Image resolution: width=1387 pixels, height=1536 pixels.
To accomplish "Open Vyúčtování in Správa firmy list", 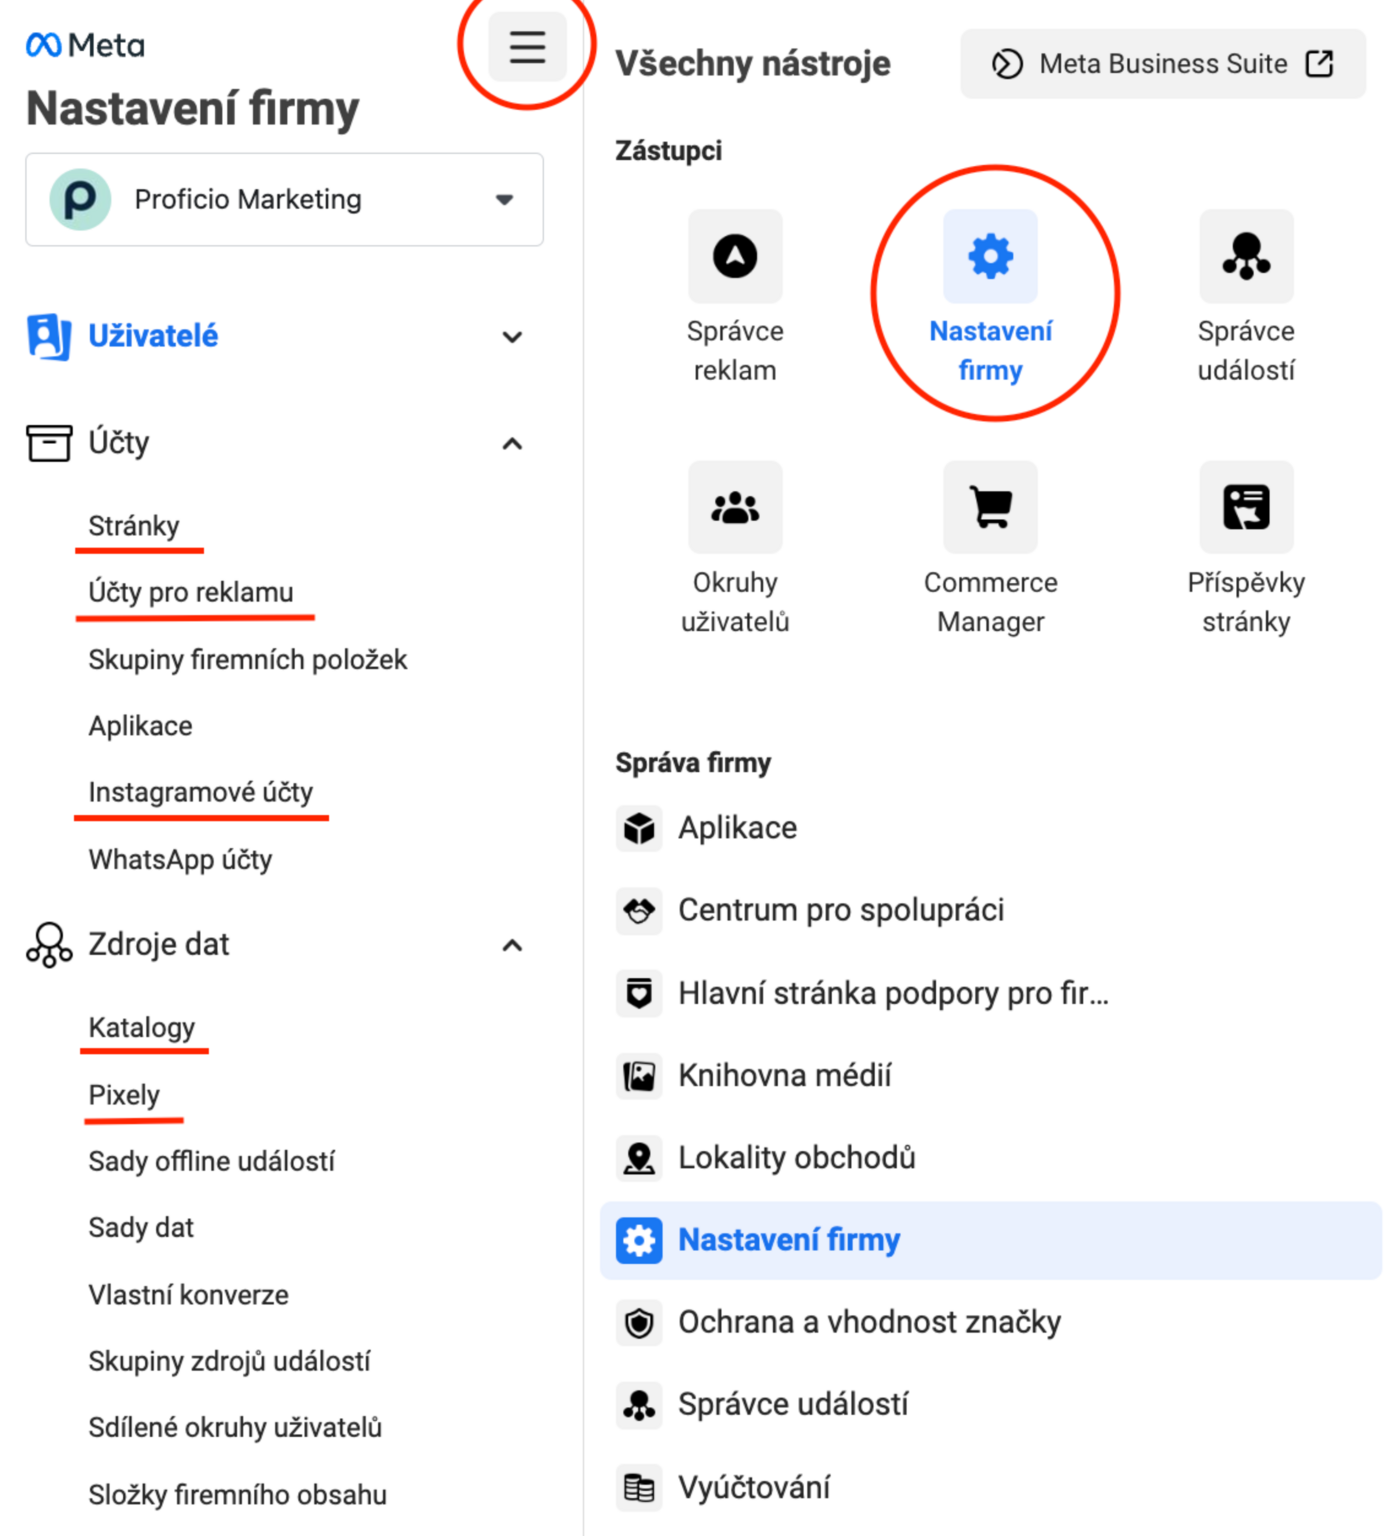I will [x=754, y=1487].
